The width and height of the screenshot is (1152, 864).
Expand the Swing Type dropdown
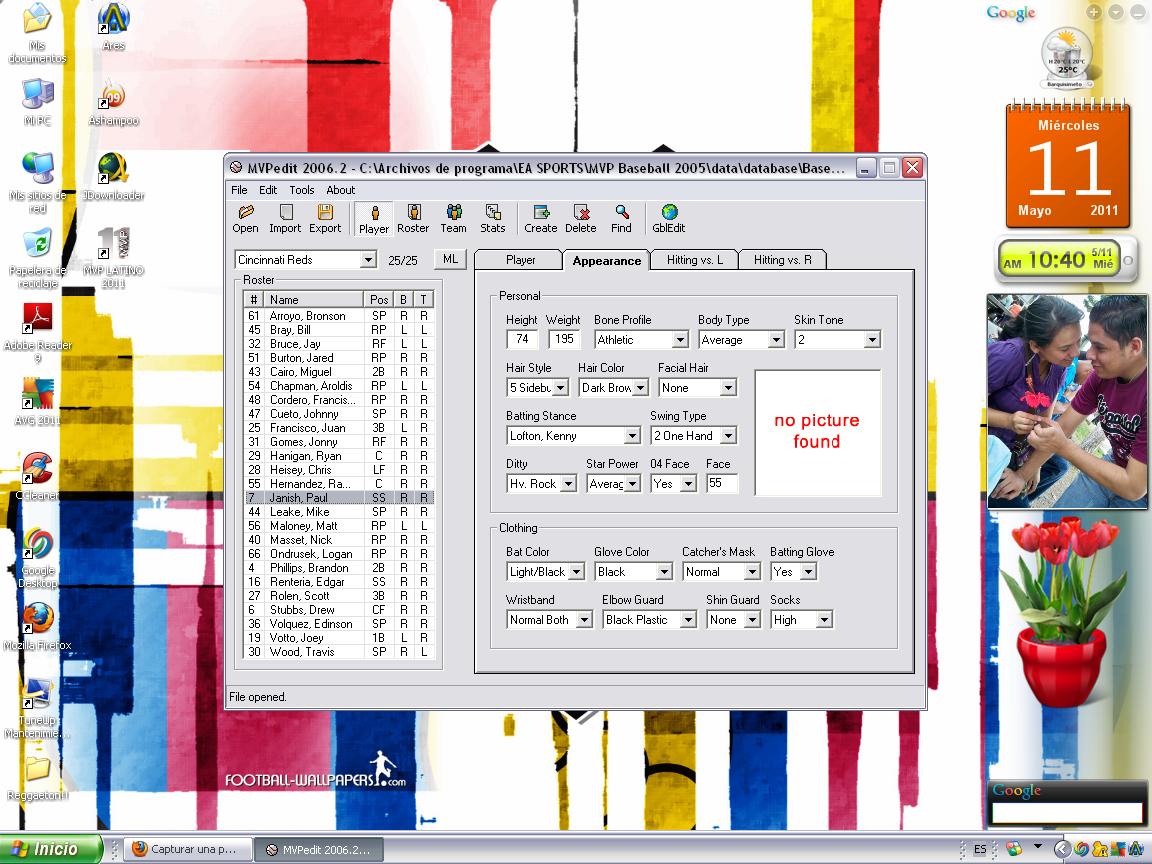(728, 436)
